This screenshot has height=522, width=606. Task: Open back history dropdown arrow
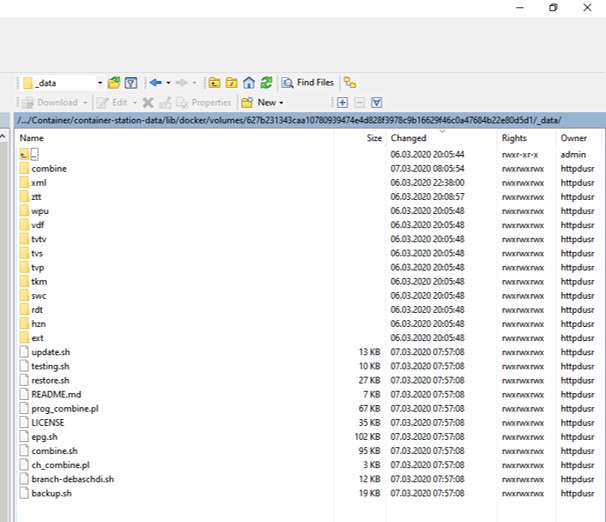tap(168, 83)
